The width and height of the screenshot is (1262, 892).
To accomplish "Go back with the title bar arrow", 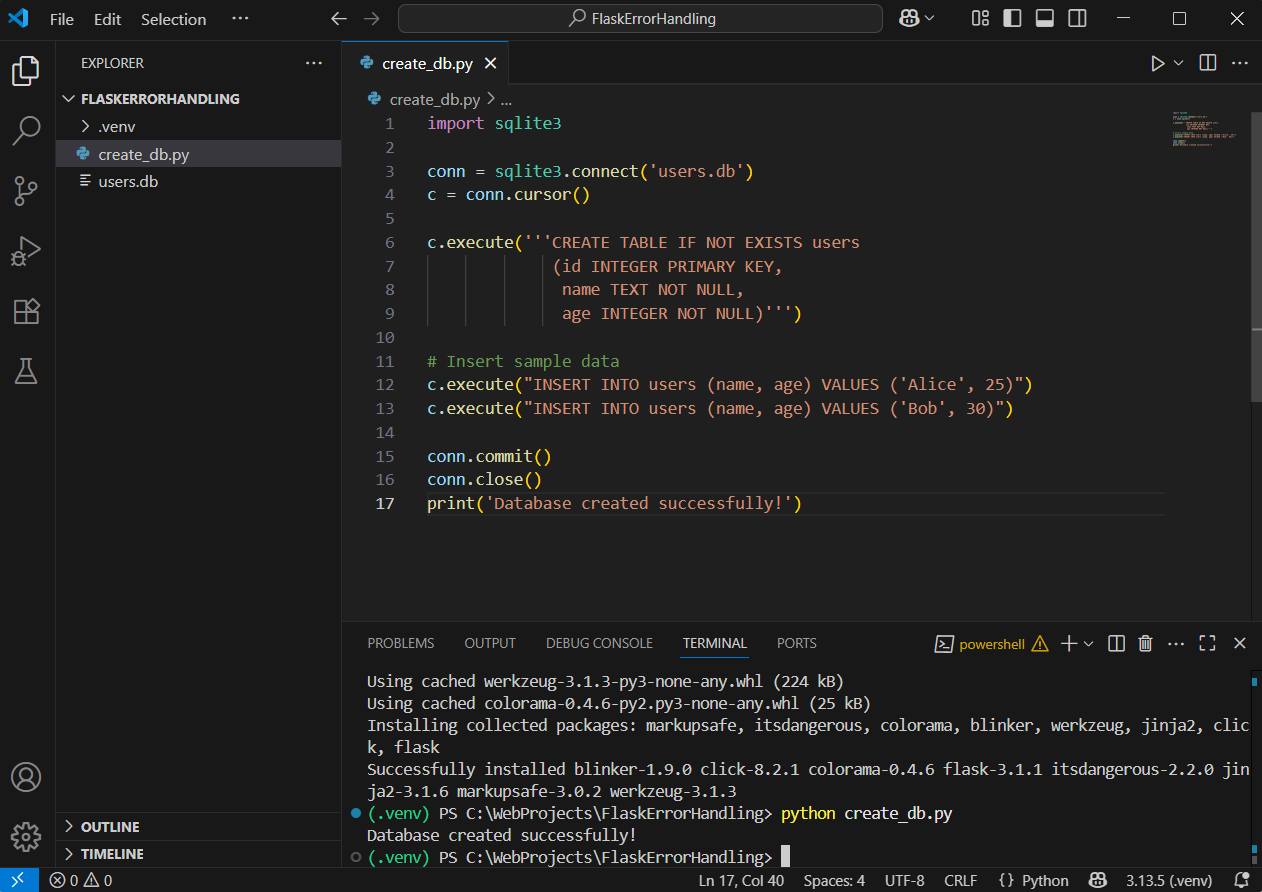I will (x=339, y=19).
